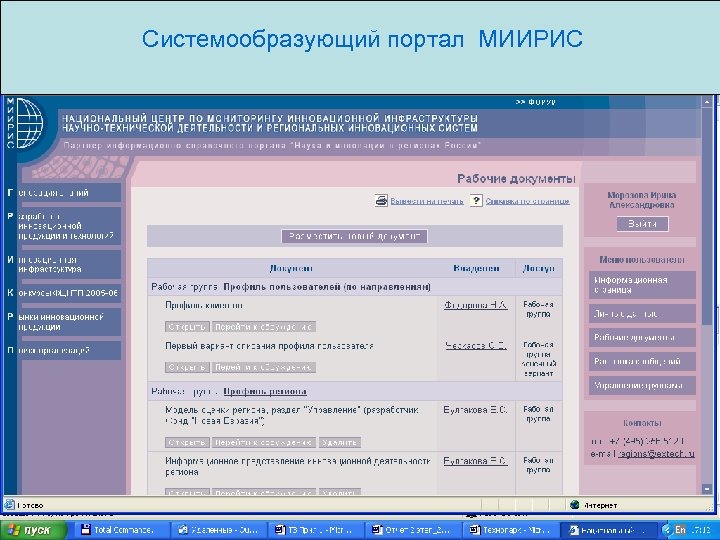Open the Профиль региона work group link
The image size is (720, 540).
[x=265, y=391]
